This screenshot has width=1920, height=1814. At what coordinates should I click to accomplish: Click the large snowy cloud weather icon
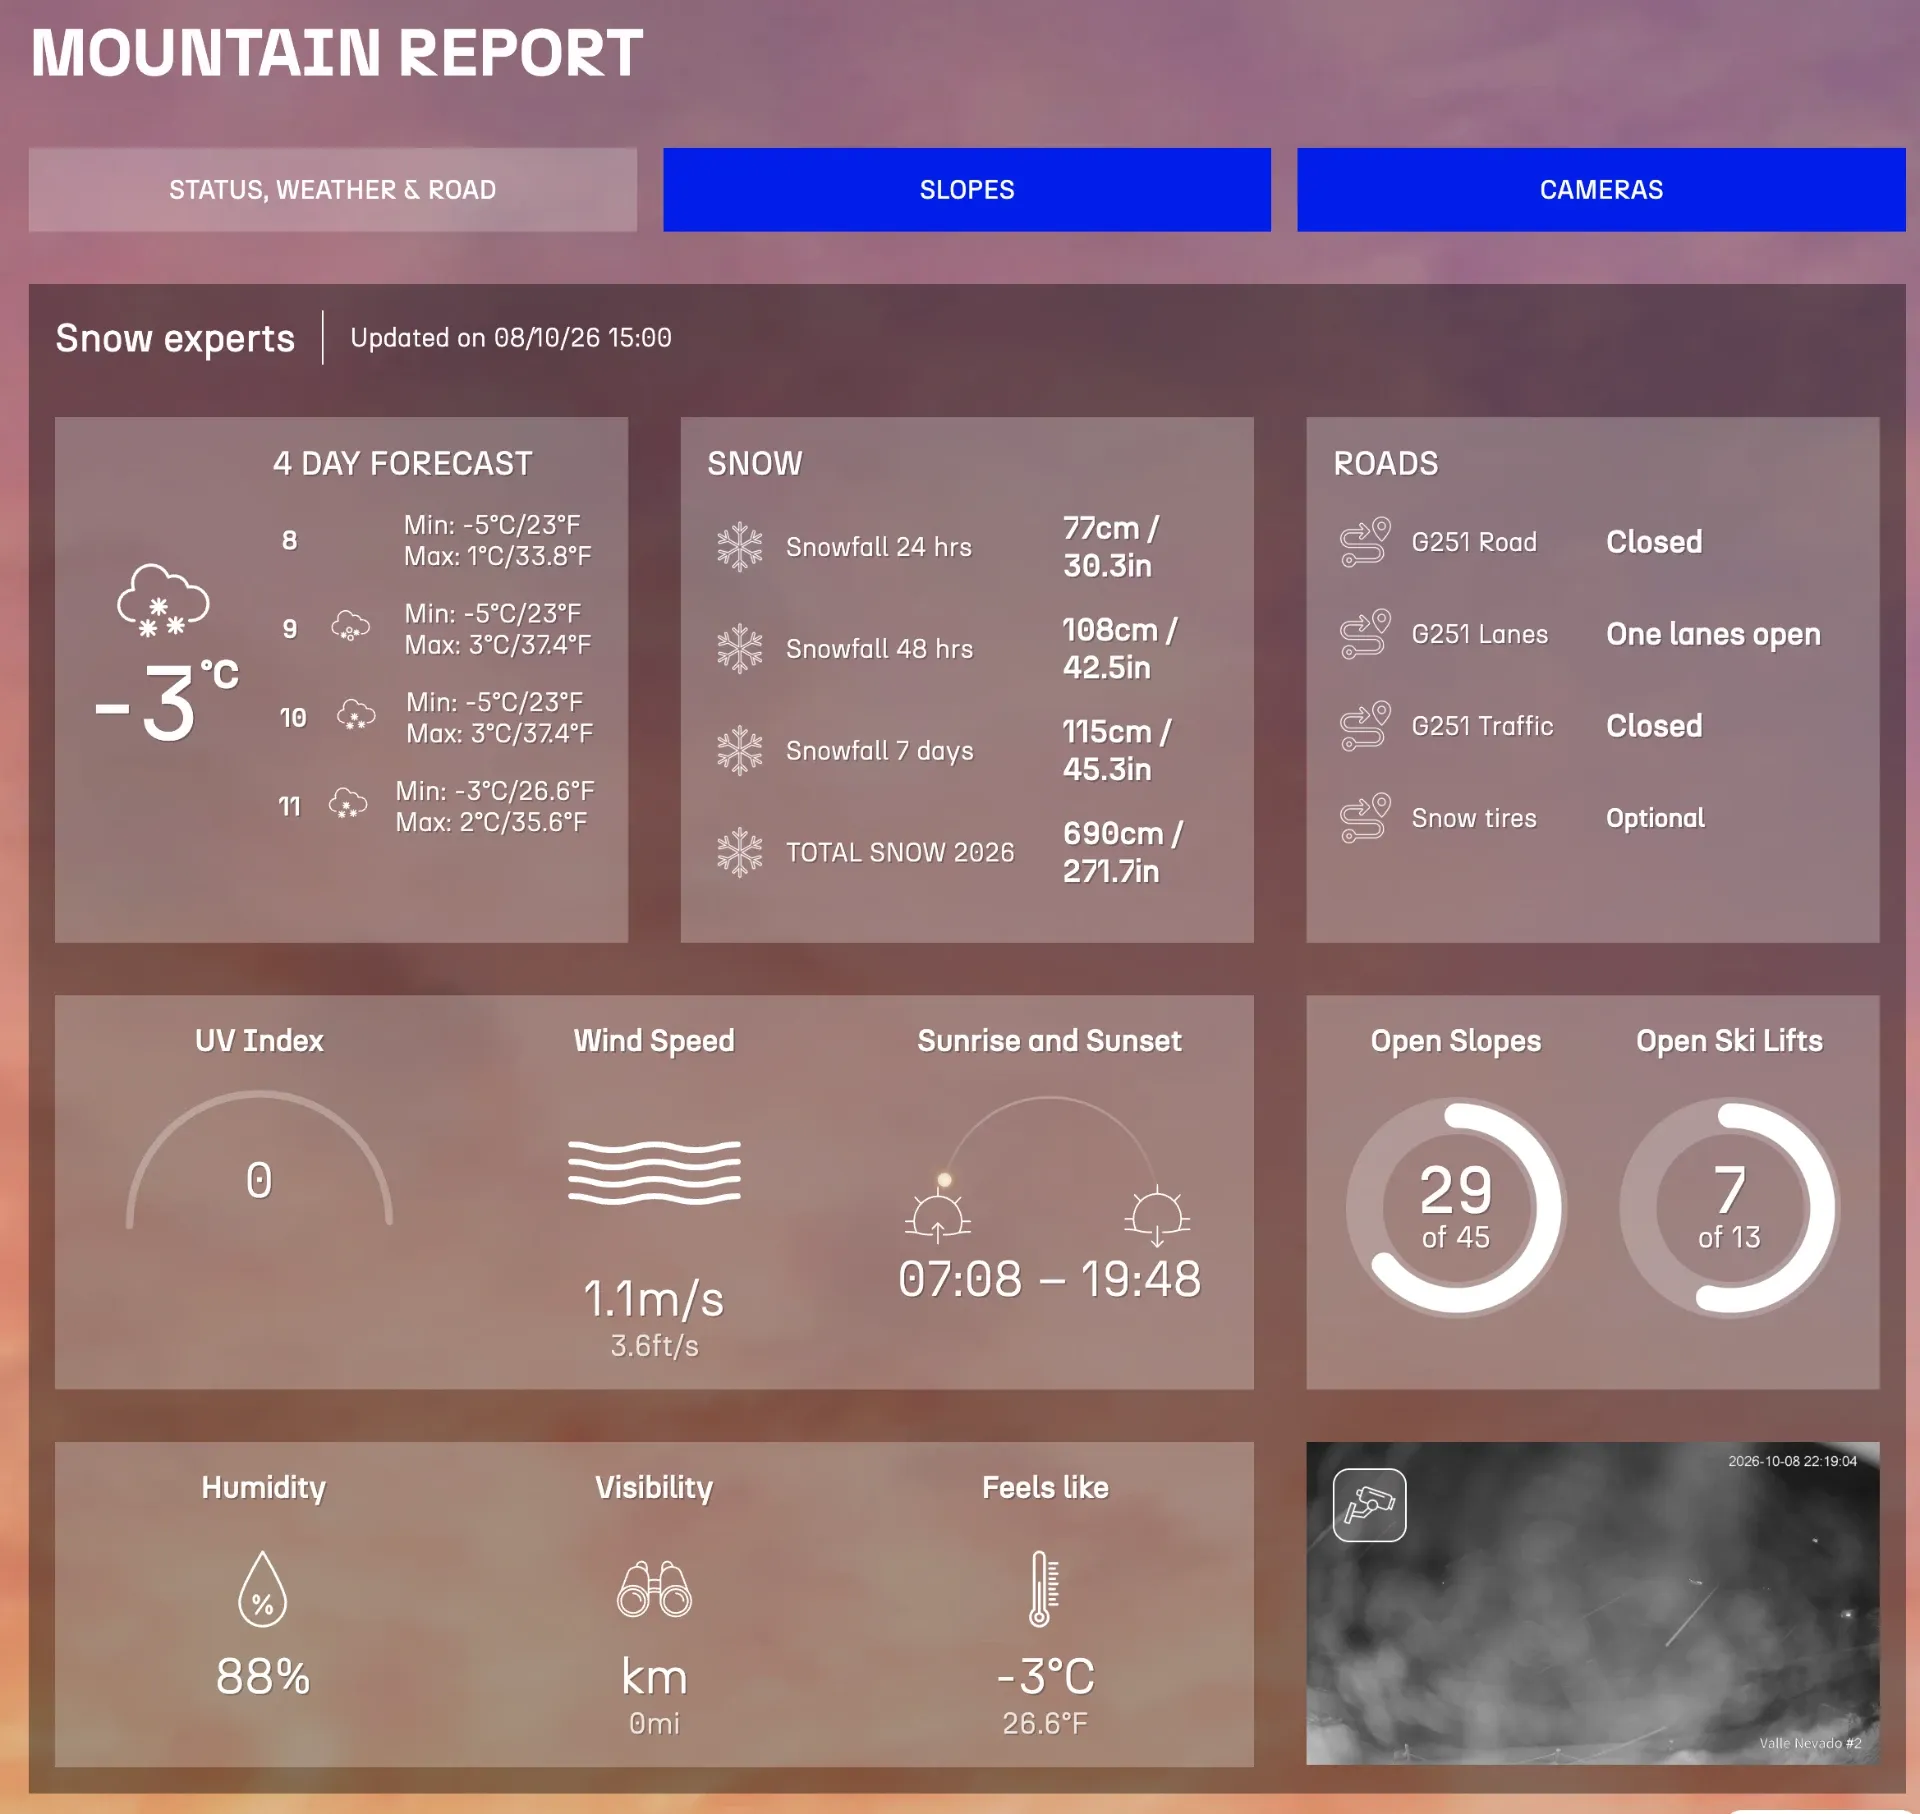point(163,600)
